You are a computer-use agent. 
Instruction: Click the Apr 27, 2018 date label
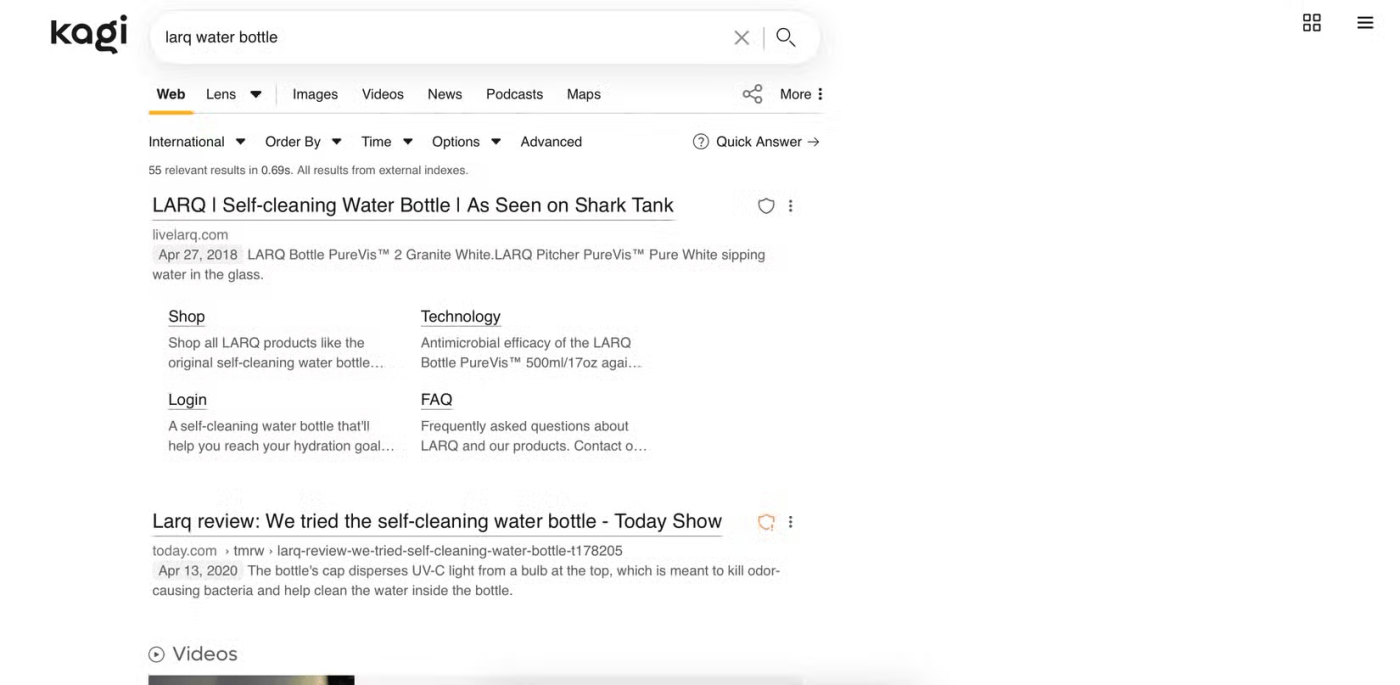pyautogui.click(x=198, y=255)
